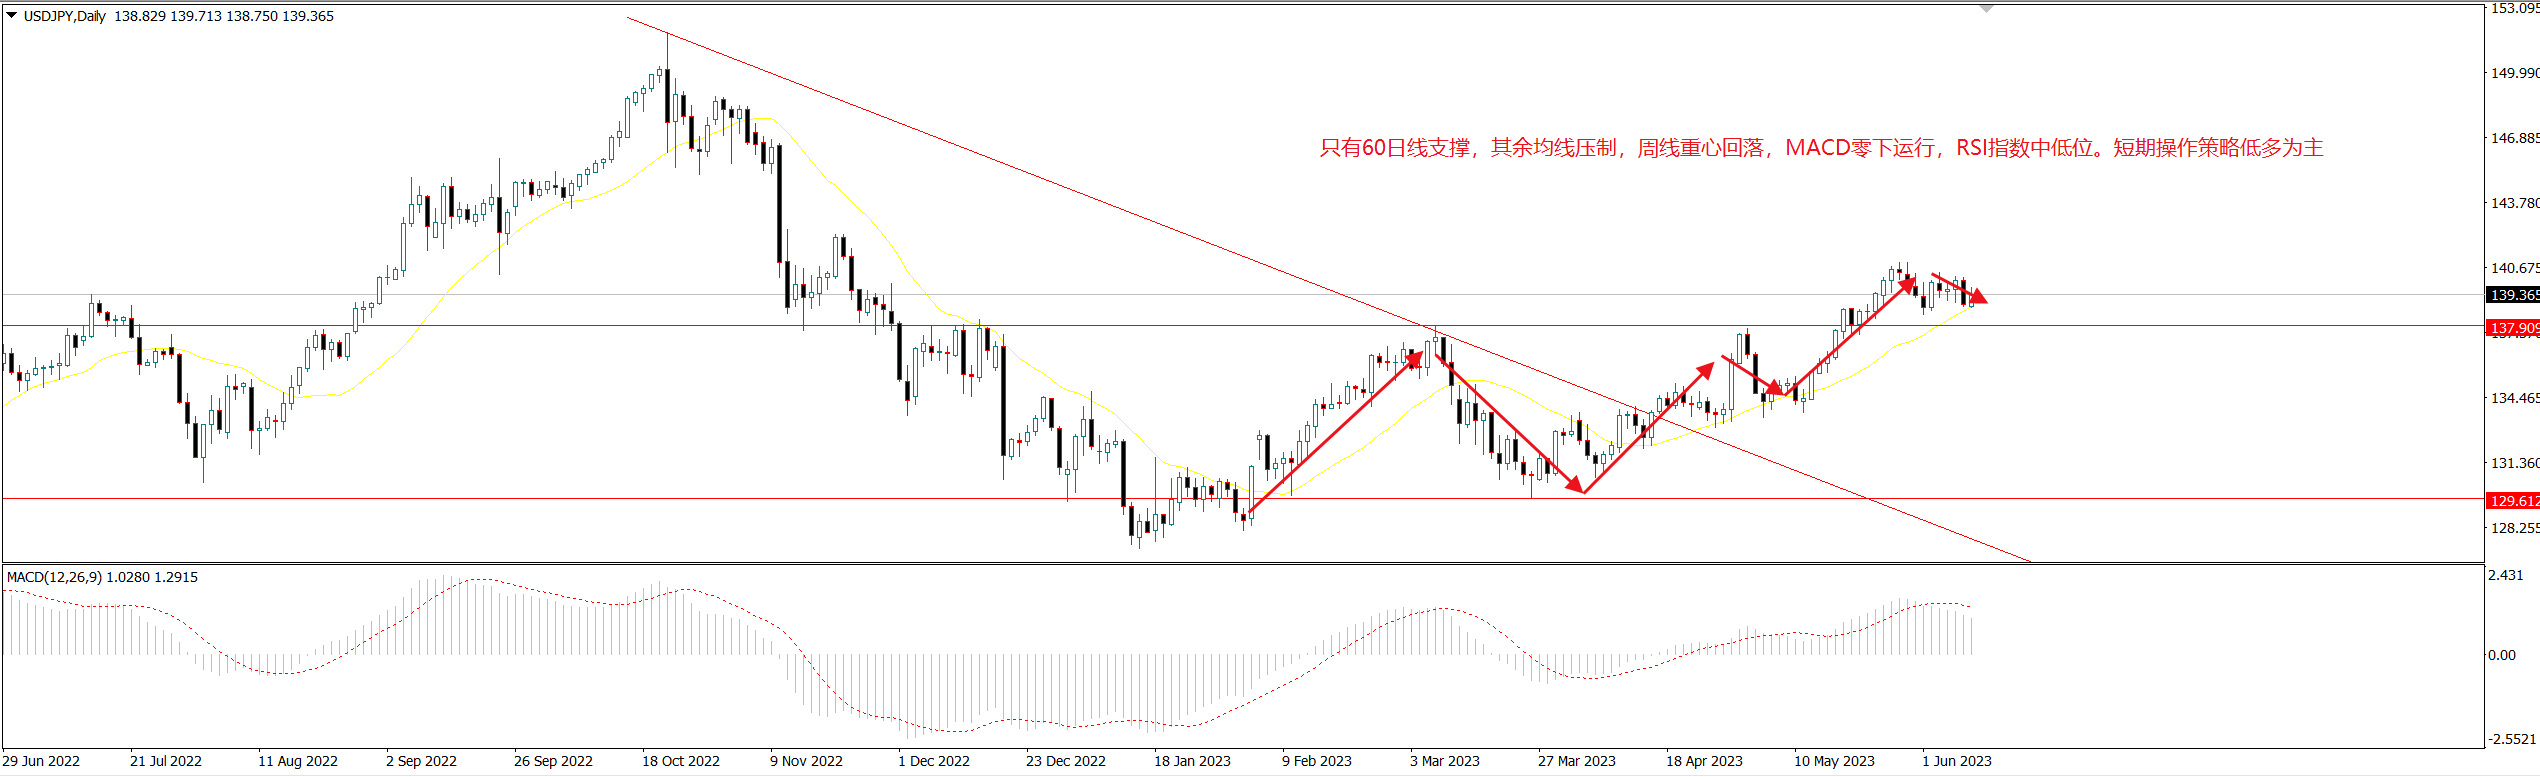The image size is (2540, 777).
Task: Click the 1 Jun 2023 date label
Action: [1956, 761]
